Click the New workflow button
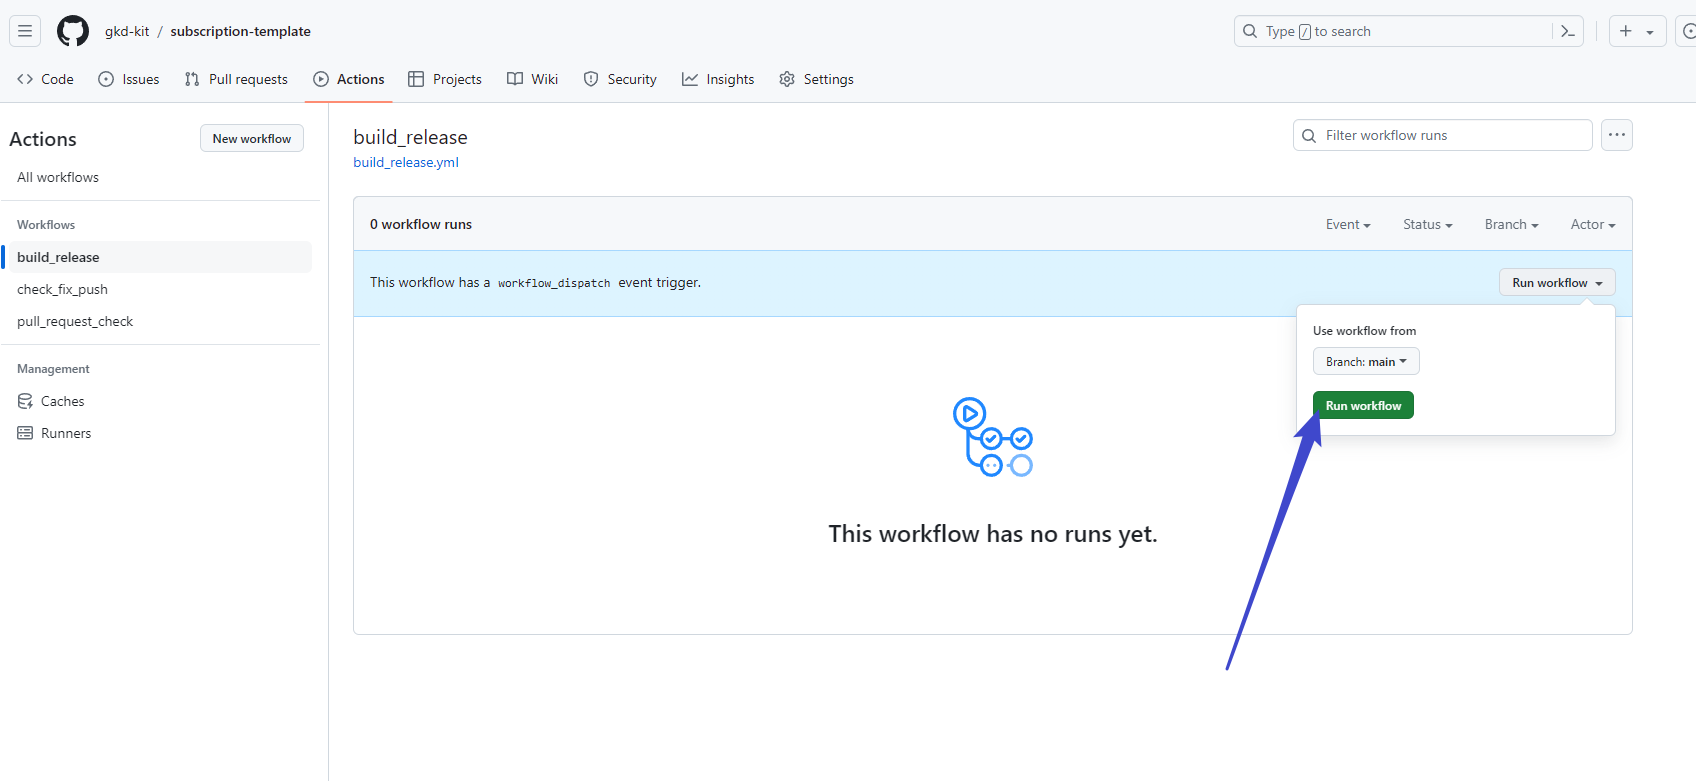Viewport: 1696px width, 781px height. (252, 138)
